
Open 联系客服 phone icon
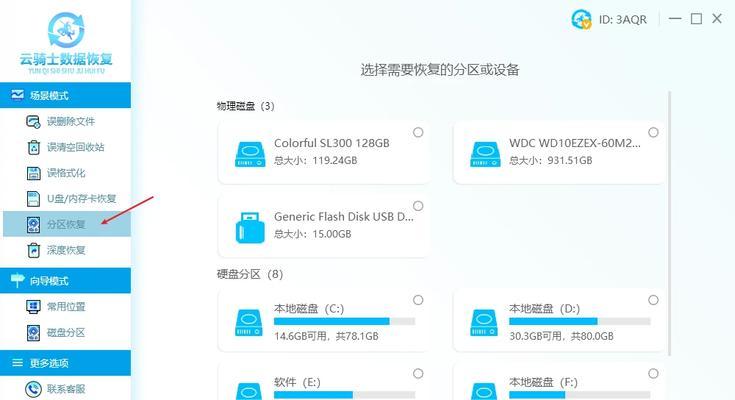click(33, 389)
